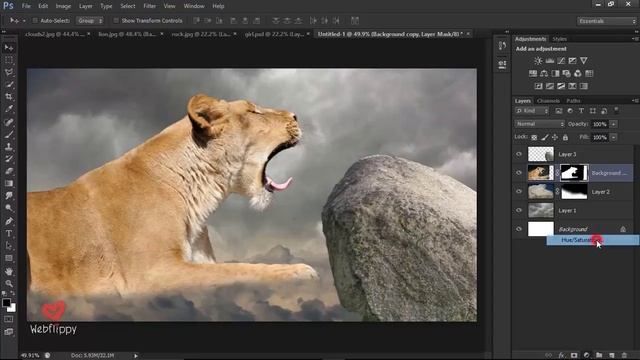Add a Threshold adjustment
640x360 pixels.
[x=561, y=86]
